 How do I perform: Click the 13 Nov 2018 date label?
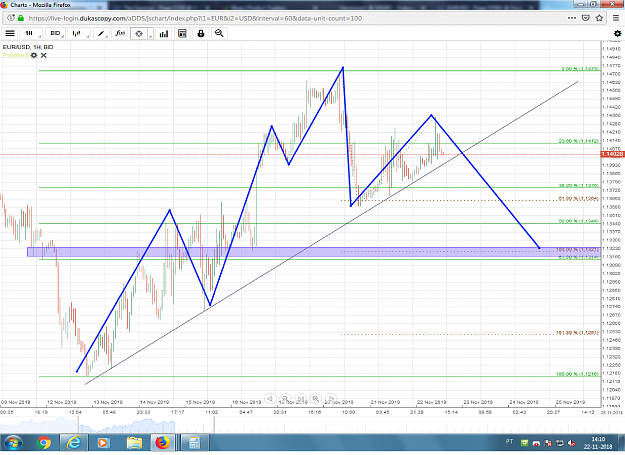(x=108, y=402)
